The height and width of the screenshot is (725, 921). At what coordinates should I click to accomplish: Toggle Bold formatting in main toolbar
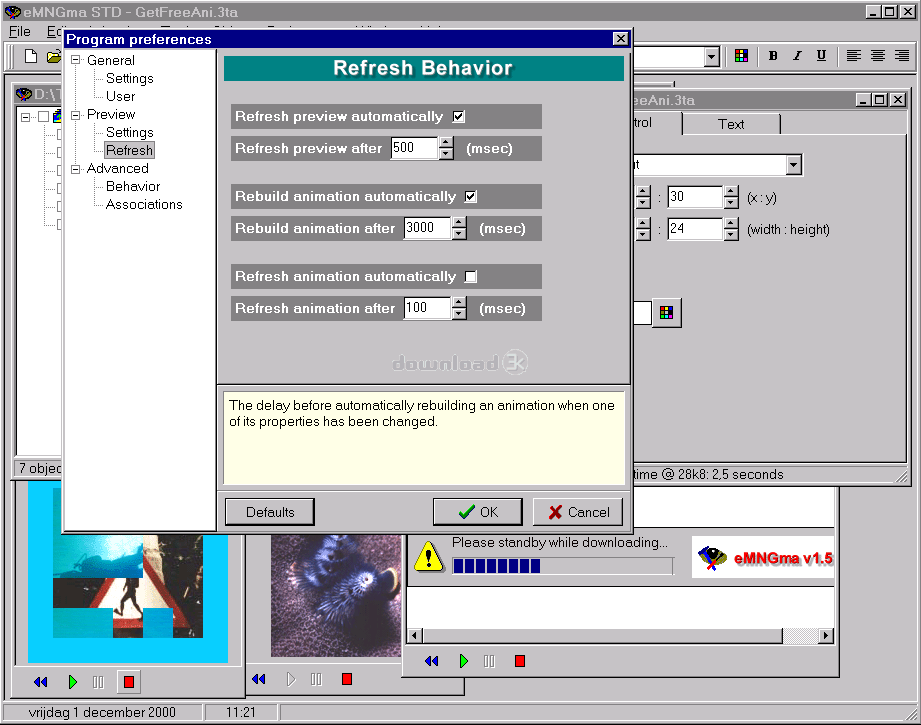[773, 56]
